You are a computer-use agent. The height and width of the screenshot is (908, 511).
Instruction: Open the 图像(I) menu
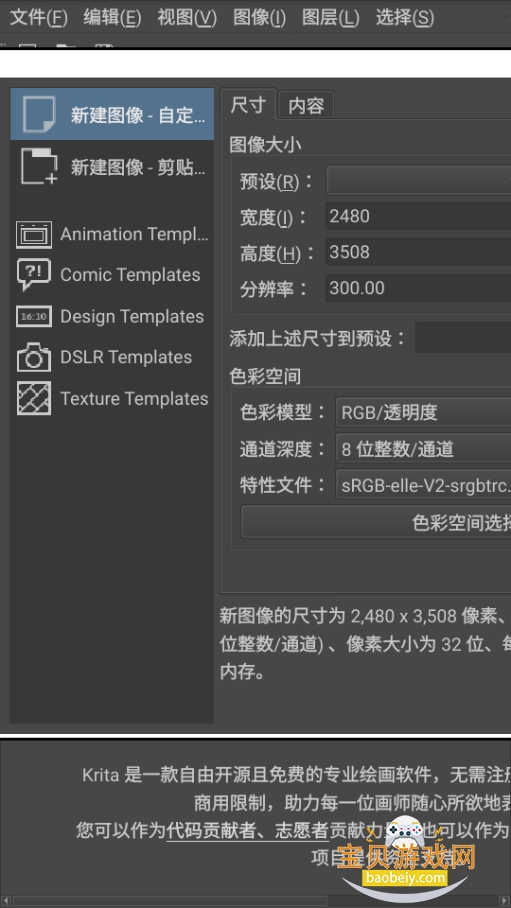coord(259,17)
